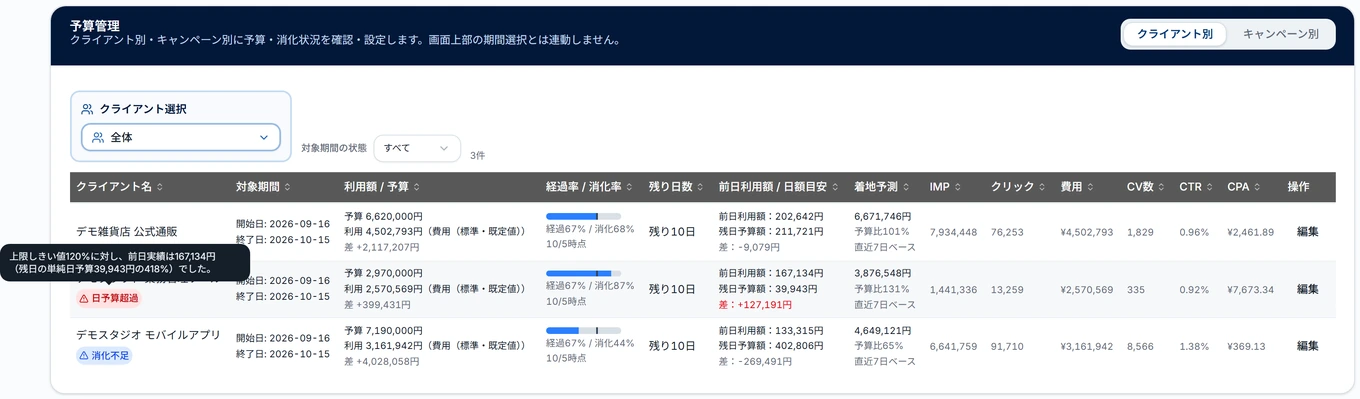1360x399 pixels.
Task: Switch to キャンペーン別 view
Action: tap(1280, 33)
